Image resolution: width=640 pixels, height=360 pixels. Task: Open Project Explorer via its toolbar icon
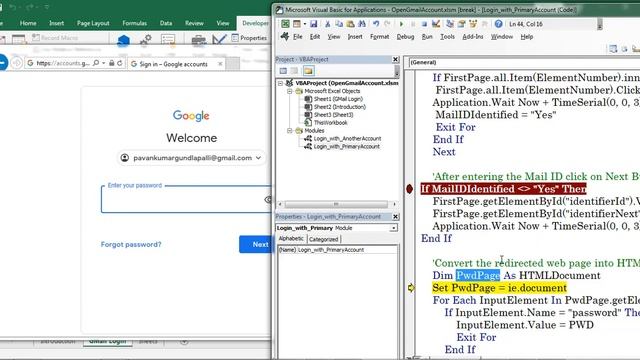pyautogui.click(x=450, y=24)
